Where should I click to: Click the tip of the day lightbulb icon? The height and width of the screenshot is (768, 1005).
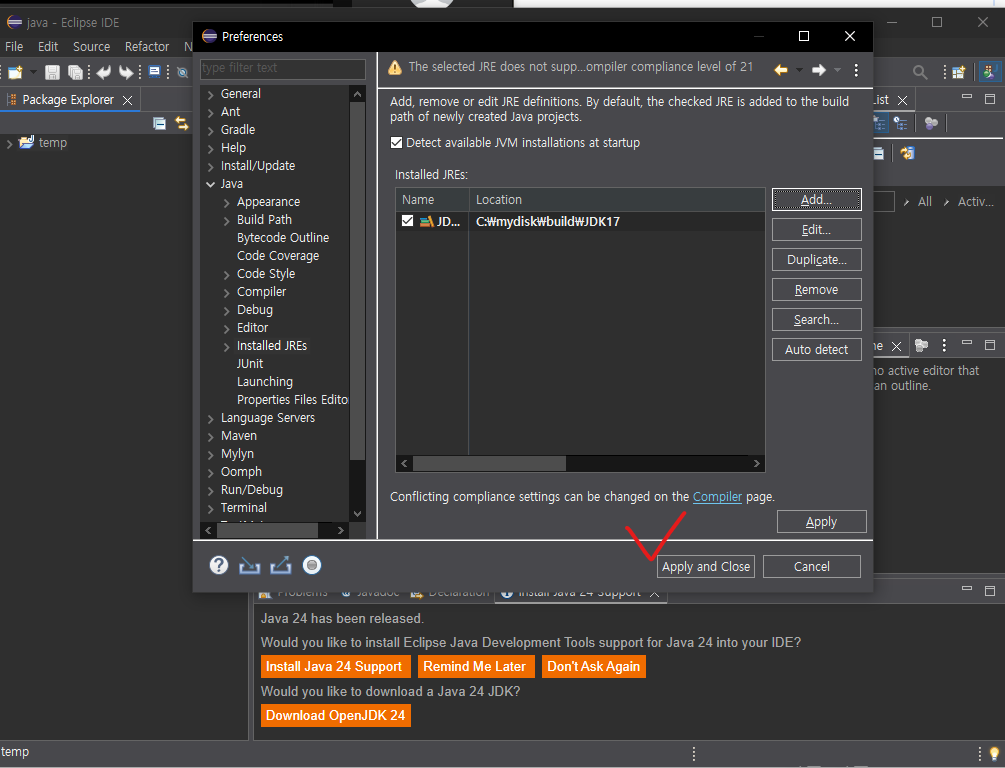pyautogui.click(x=994, y=753)
